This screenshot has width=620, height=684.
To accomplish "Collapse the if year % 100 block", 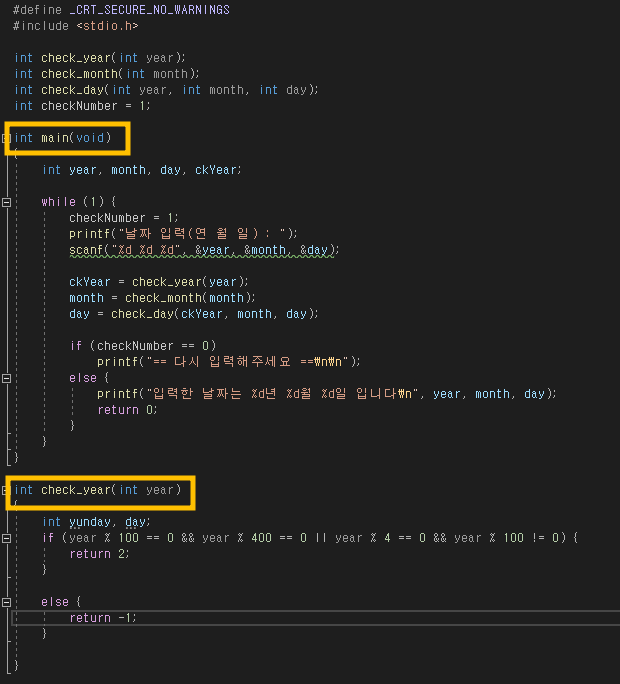I will click(x=6, y=538).
